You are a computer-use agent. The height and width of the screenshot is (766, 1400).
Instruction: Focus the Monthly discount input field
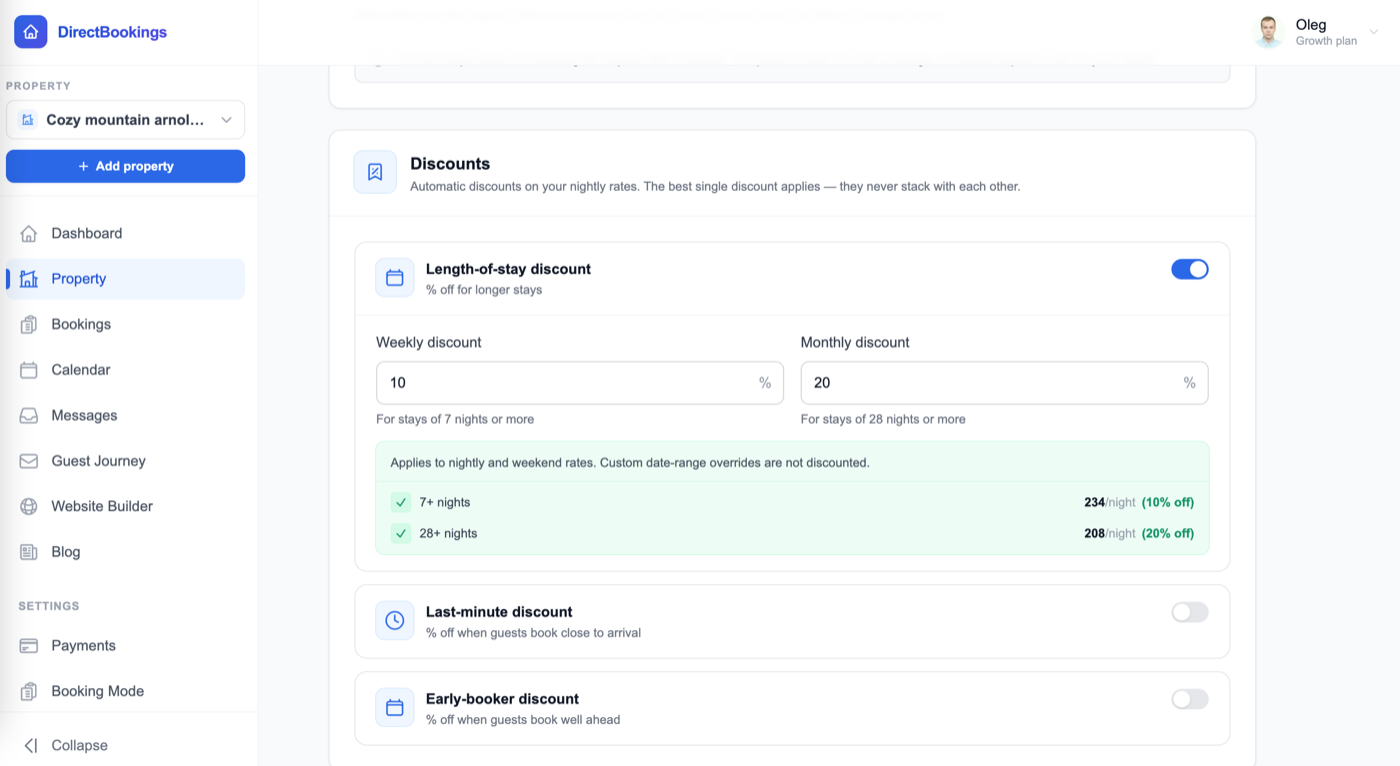click(x=1004, y=383)
